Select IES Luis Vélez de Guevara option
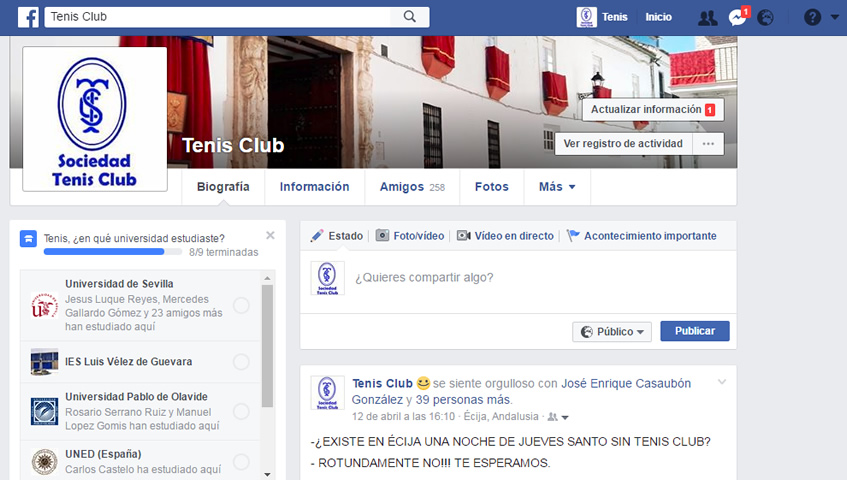The image size is (847, 480). 241,361
